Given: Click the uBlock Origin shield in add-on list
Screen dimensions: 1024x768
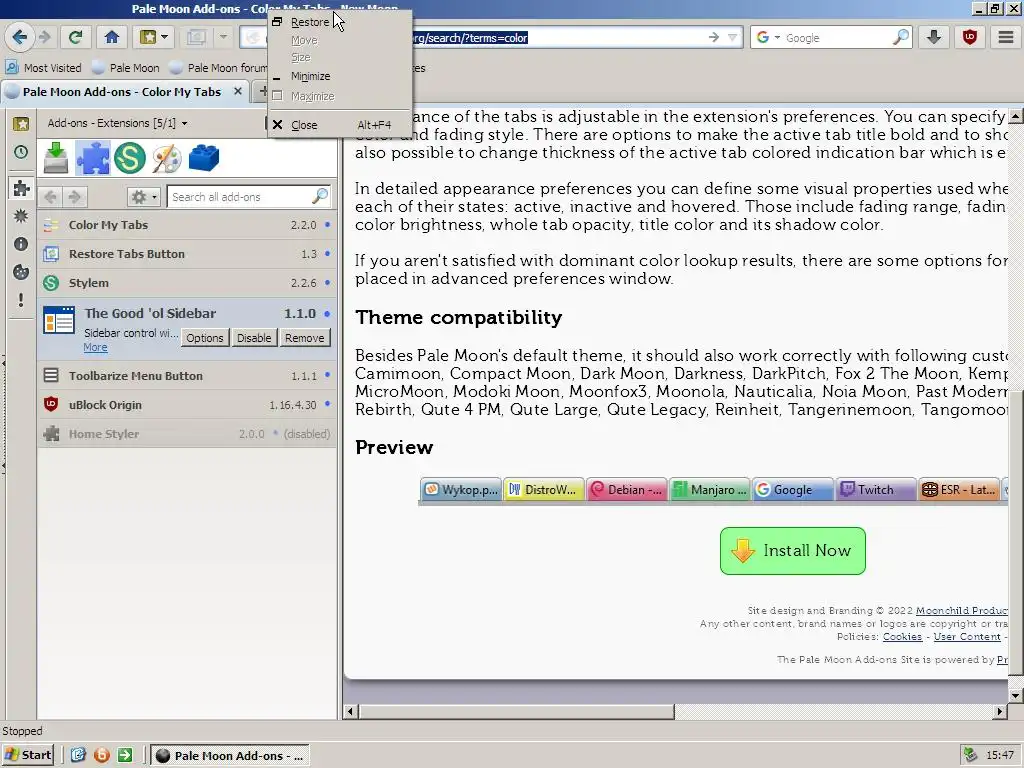Looking at the screenshot, I should (51, 404).
